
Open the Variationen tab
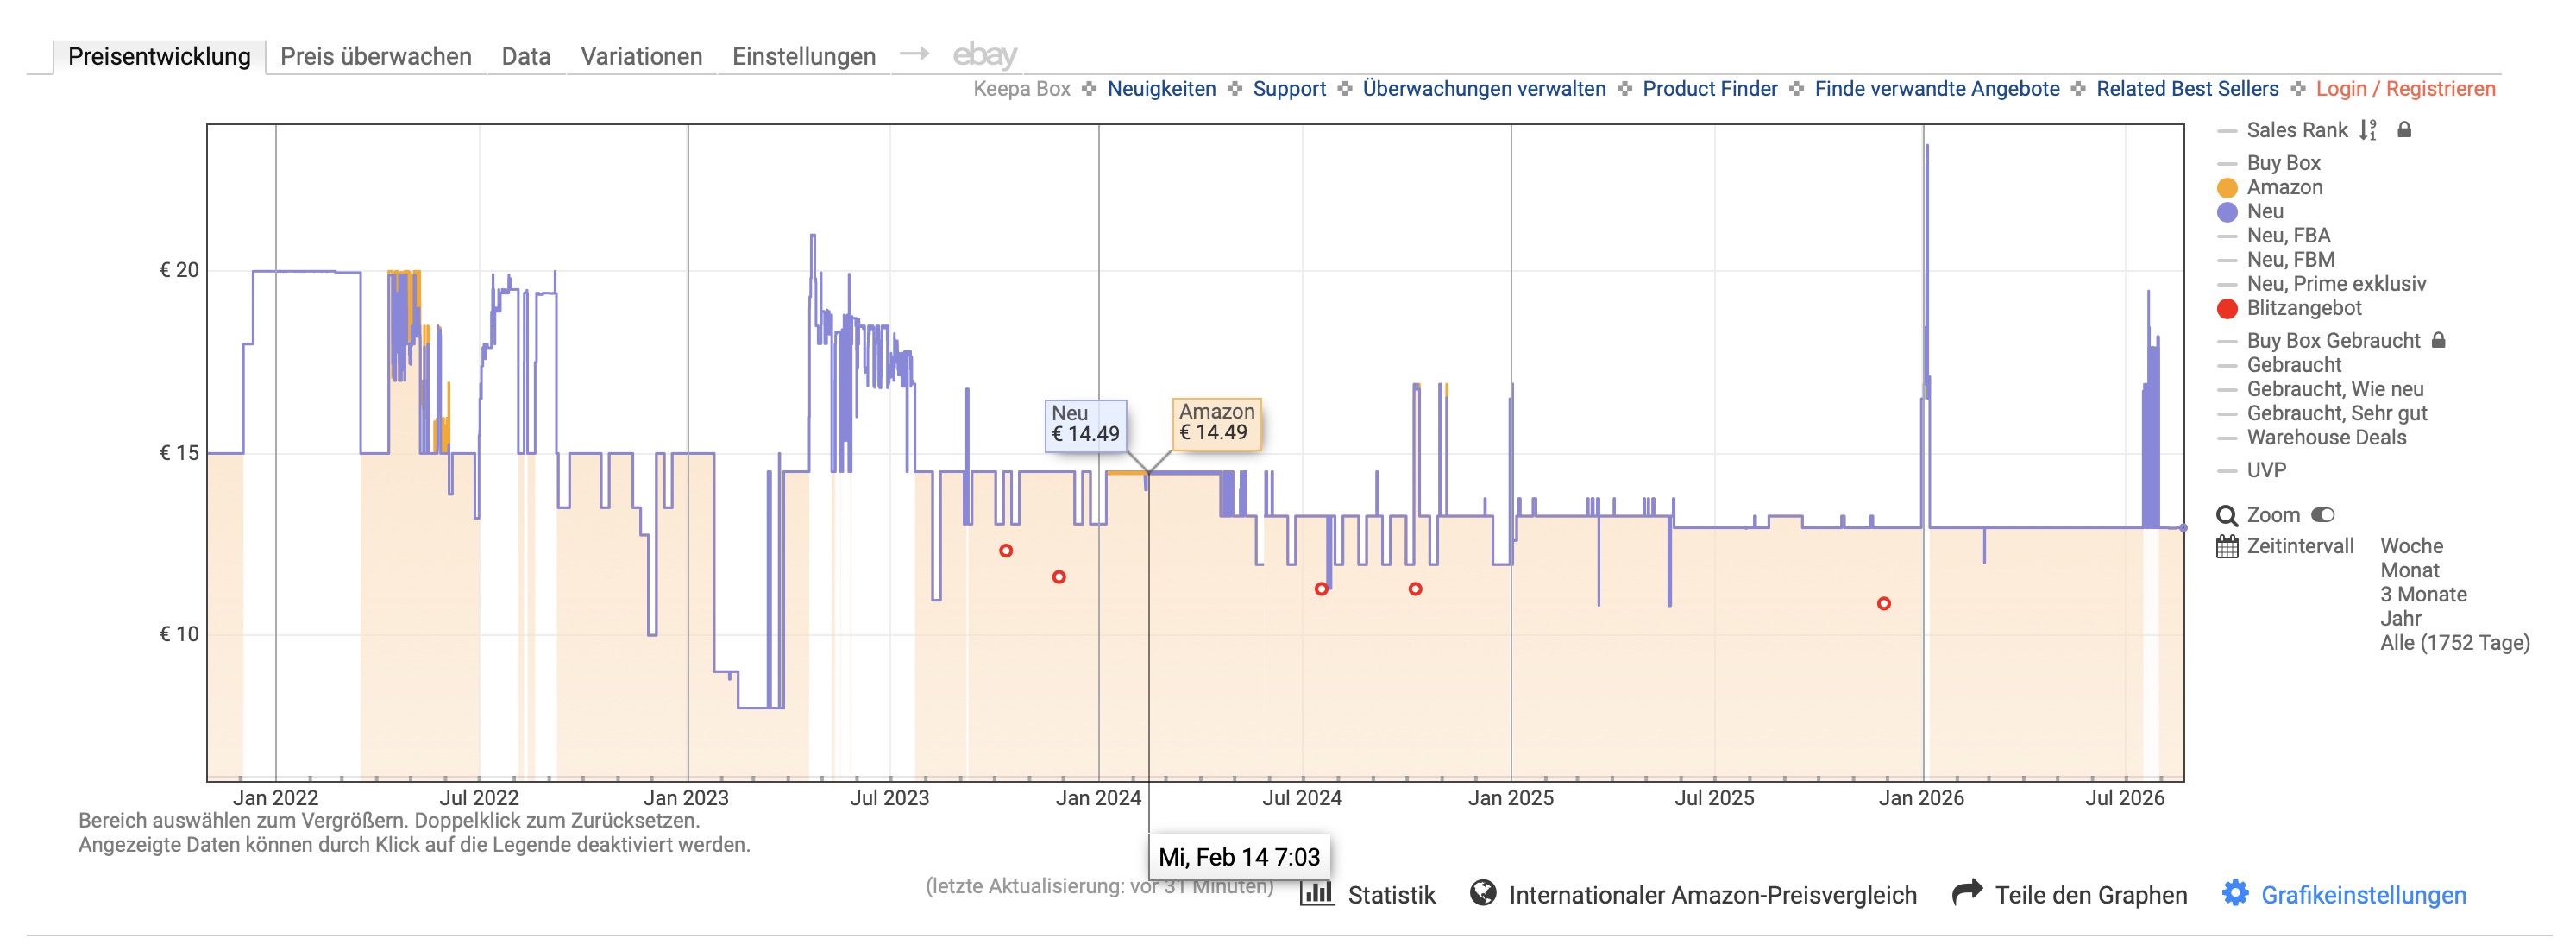[x=641, y=56]
